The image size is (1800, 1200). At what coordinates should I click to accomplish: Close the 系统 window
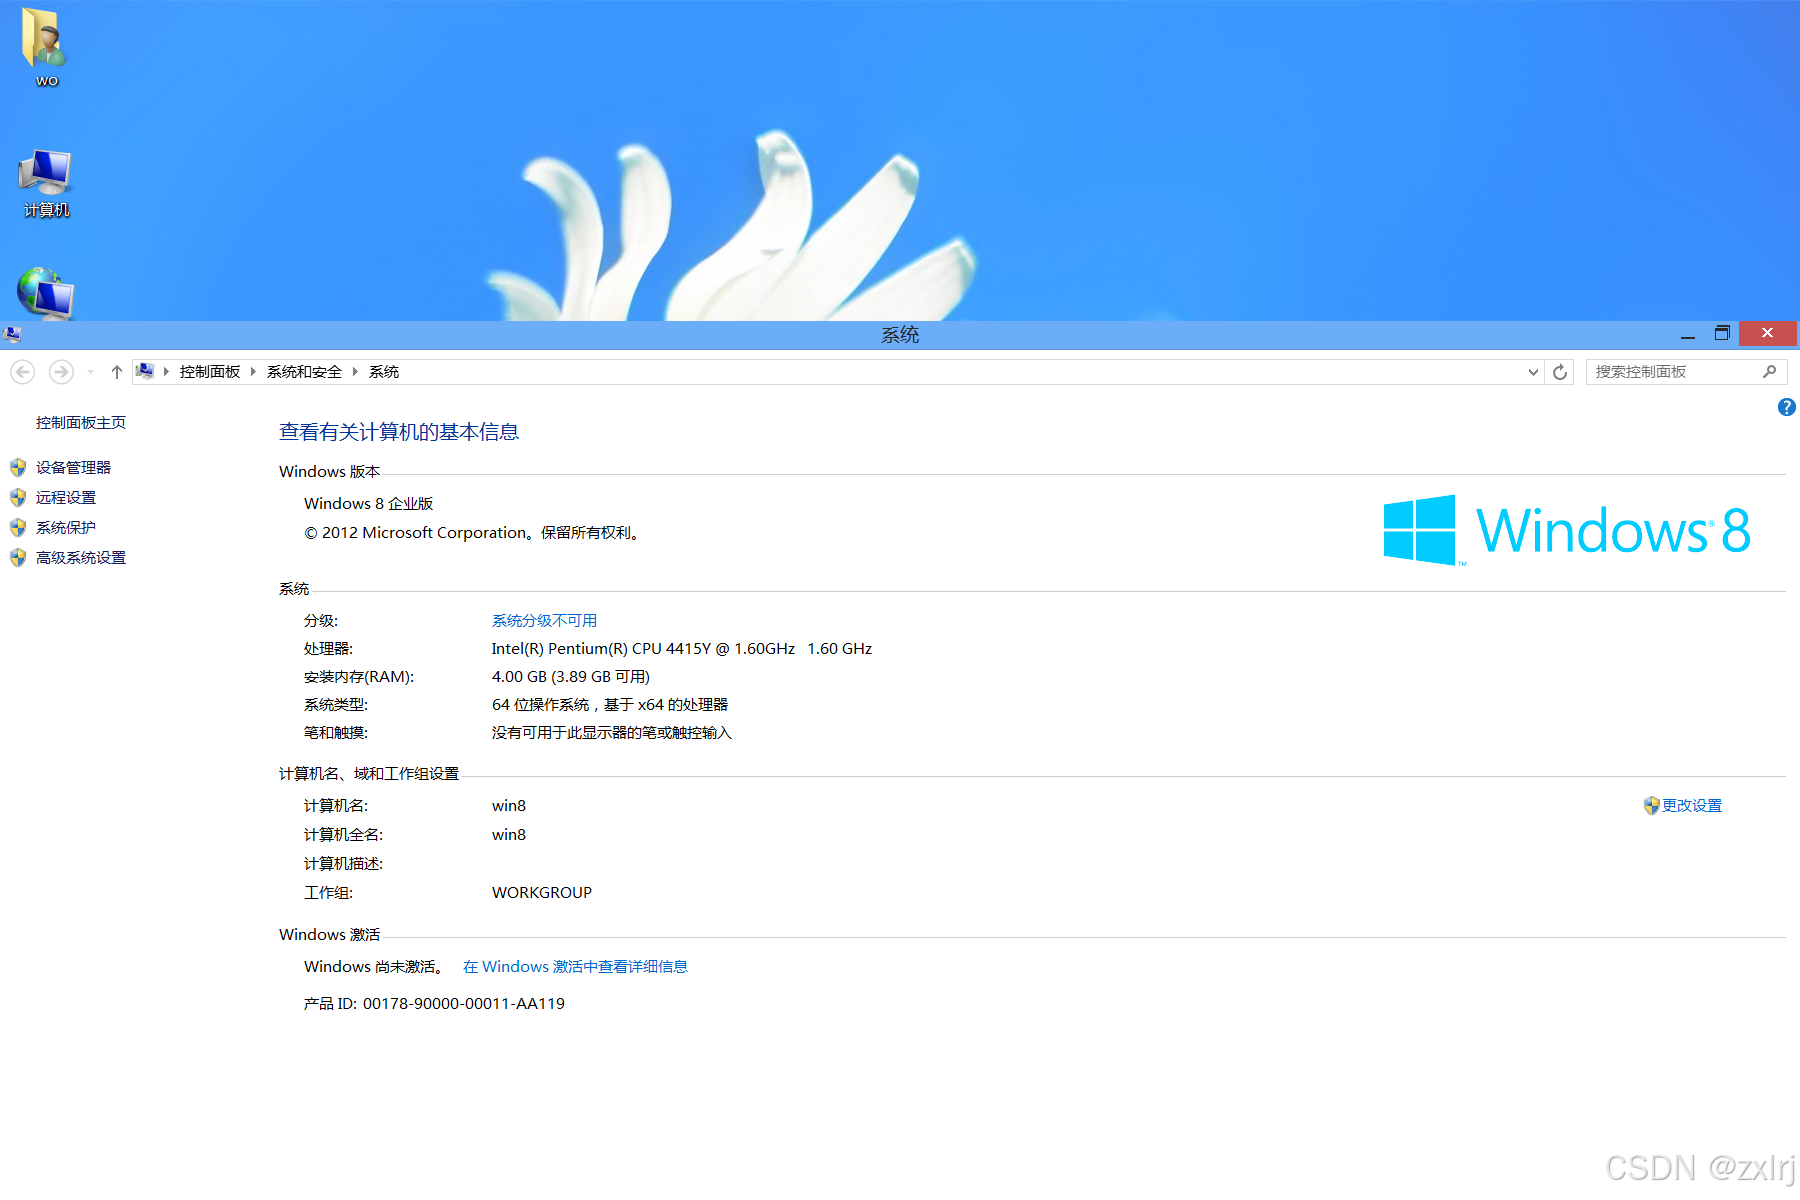[x=1767, y=333]
